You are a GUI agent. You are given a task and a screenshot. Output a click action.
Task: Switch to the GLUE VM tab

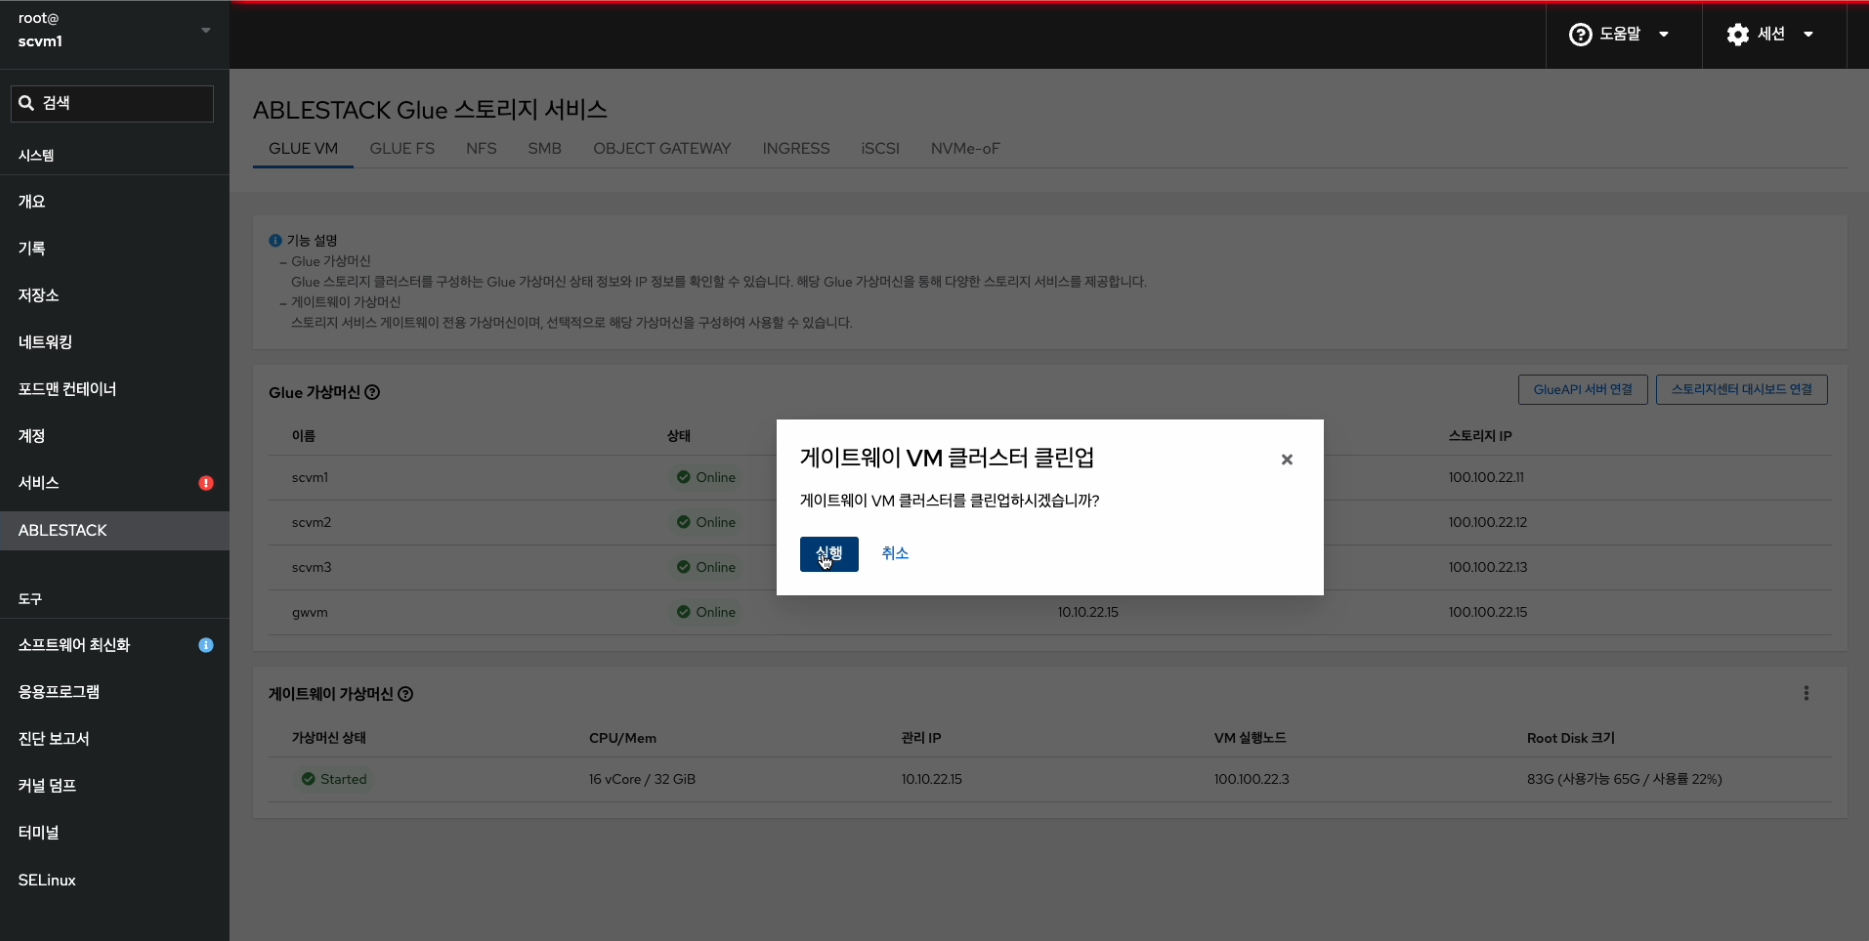tap(303, 149)
